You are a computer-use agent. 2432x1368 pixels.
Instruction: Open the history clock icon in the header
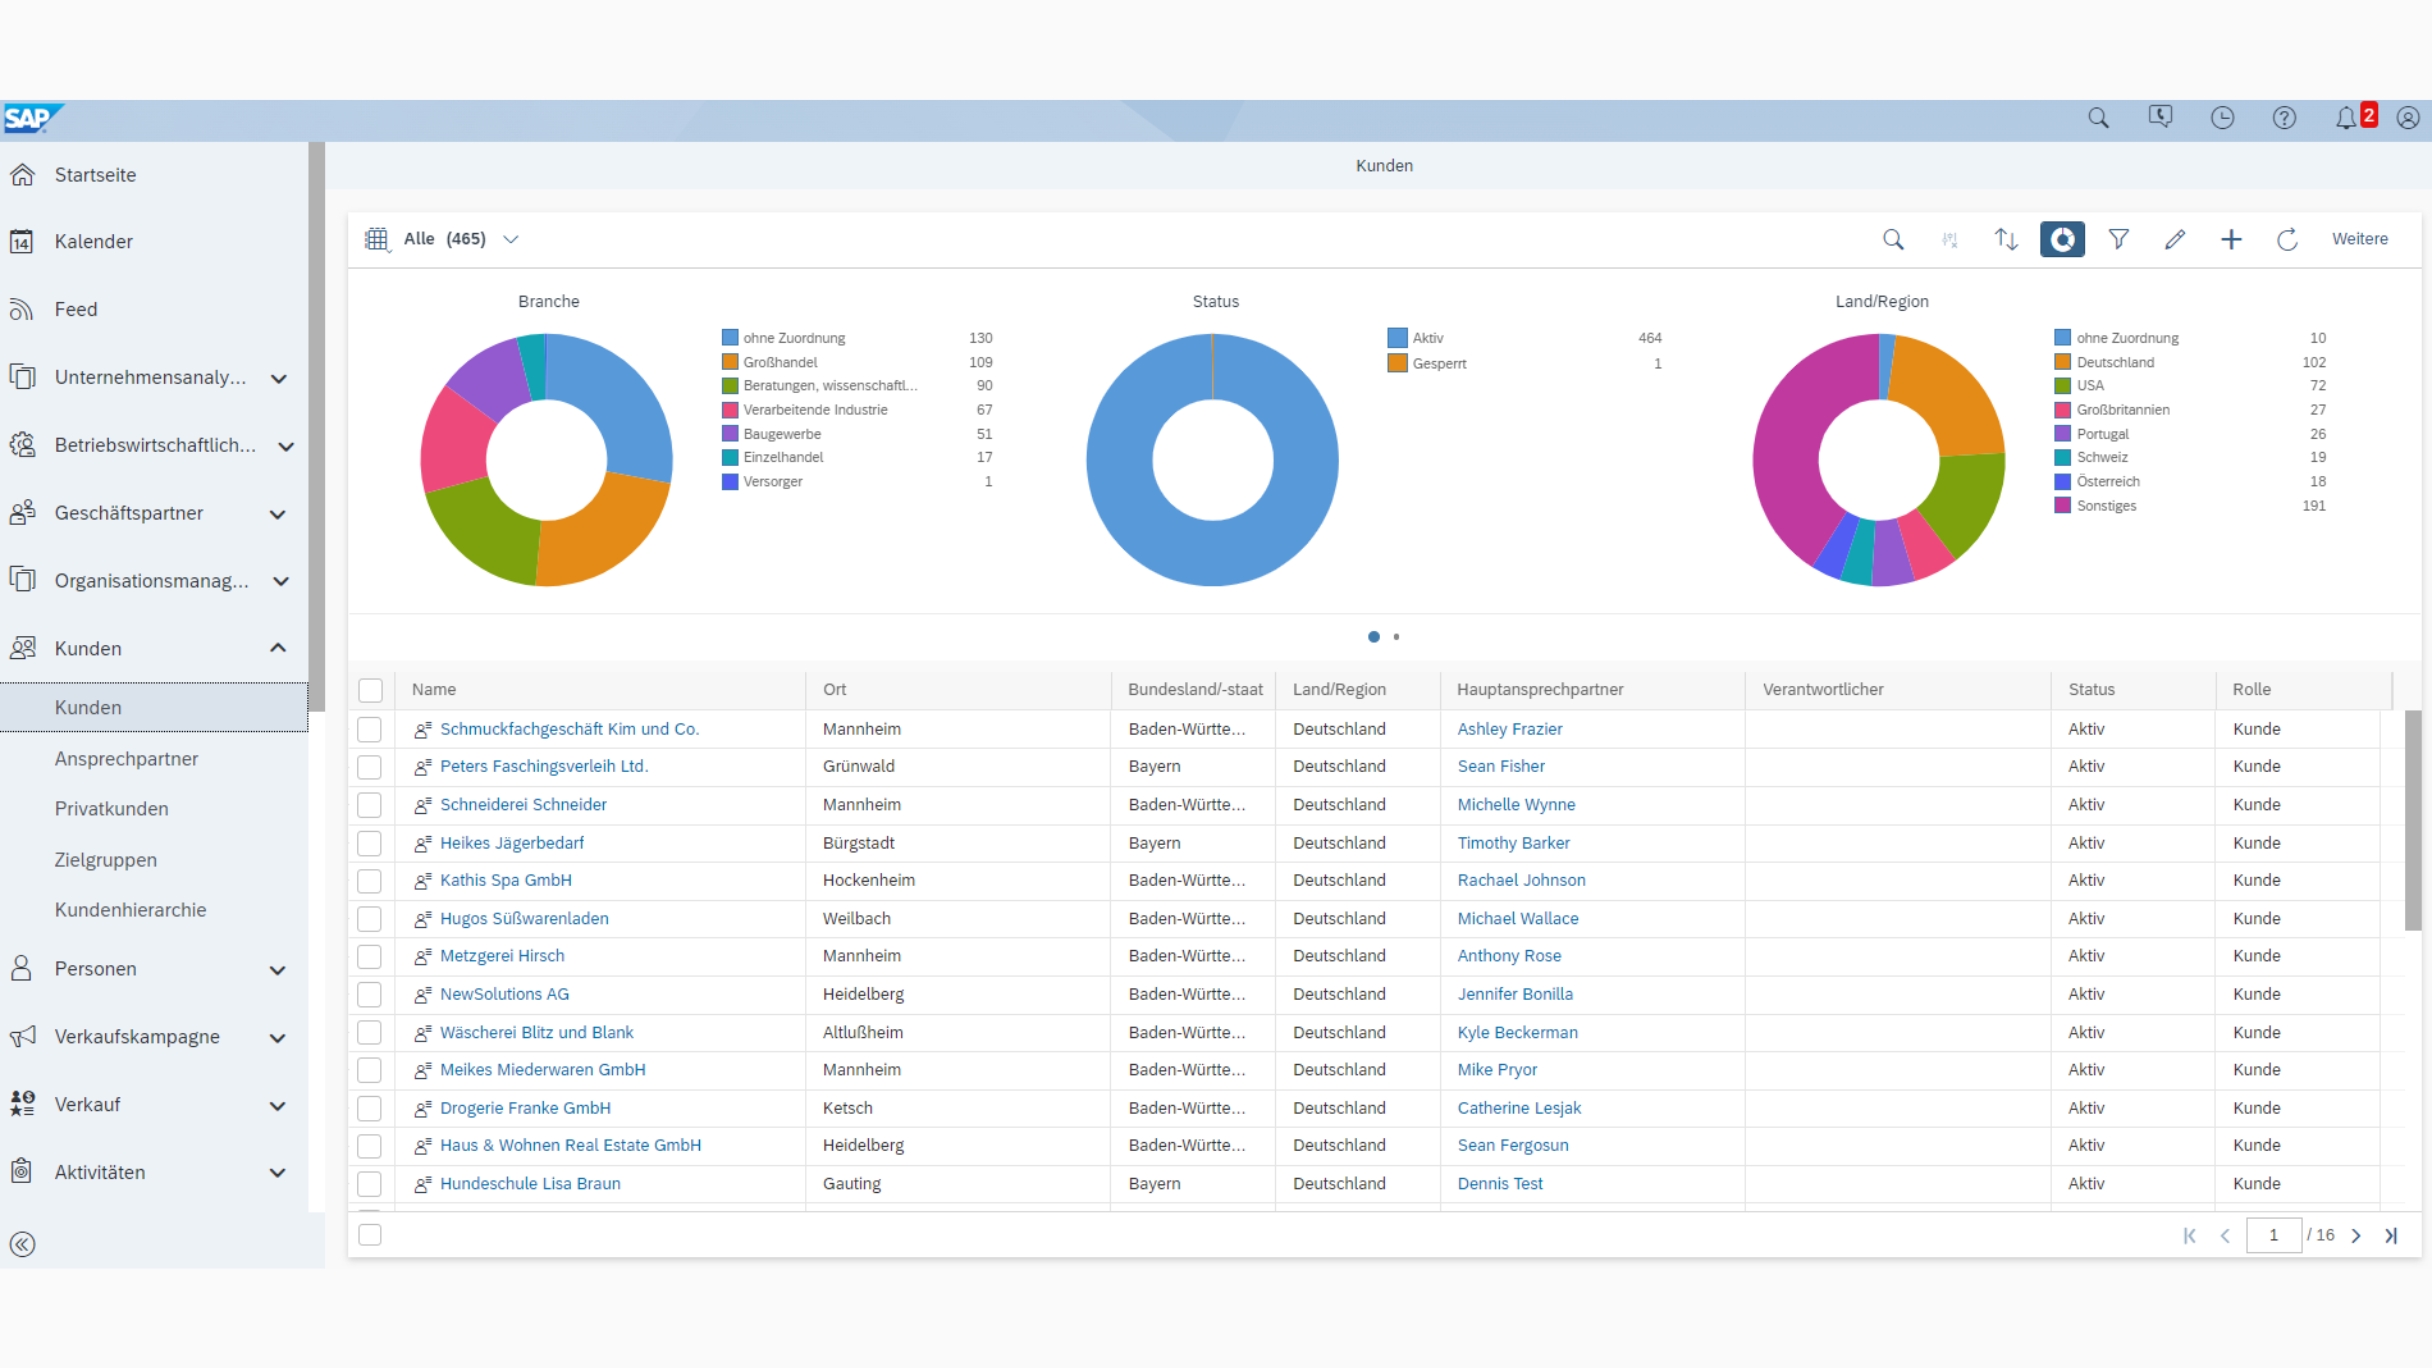(x=2222, y=118)
